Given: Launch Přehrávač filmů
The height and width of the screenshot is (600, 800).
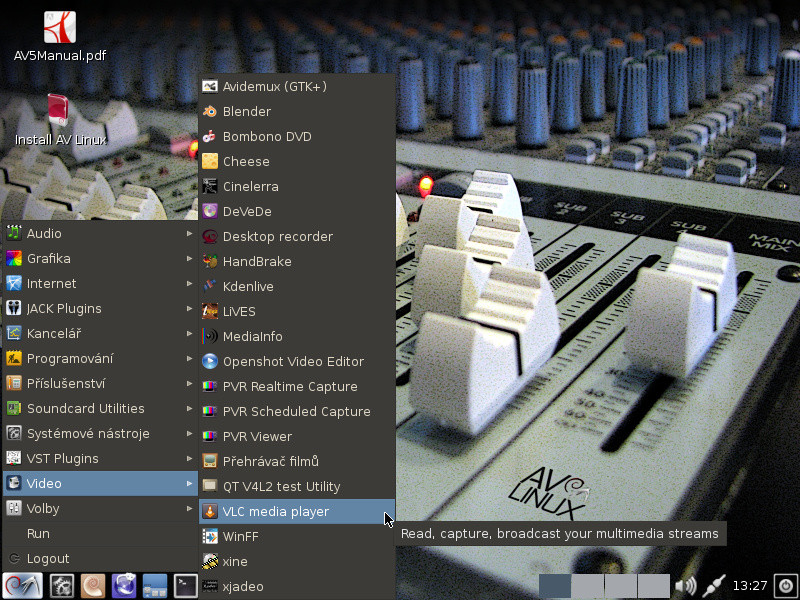Looking at the screenshot, I should pos(297,461).
